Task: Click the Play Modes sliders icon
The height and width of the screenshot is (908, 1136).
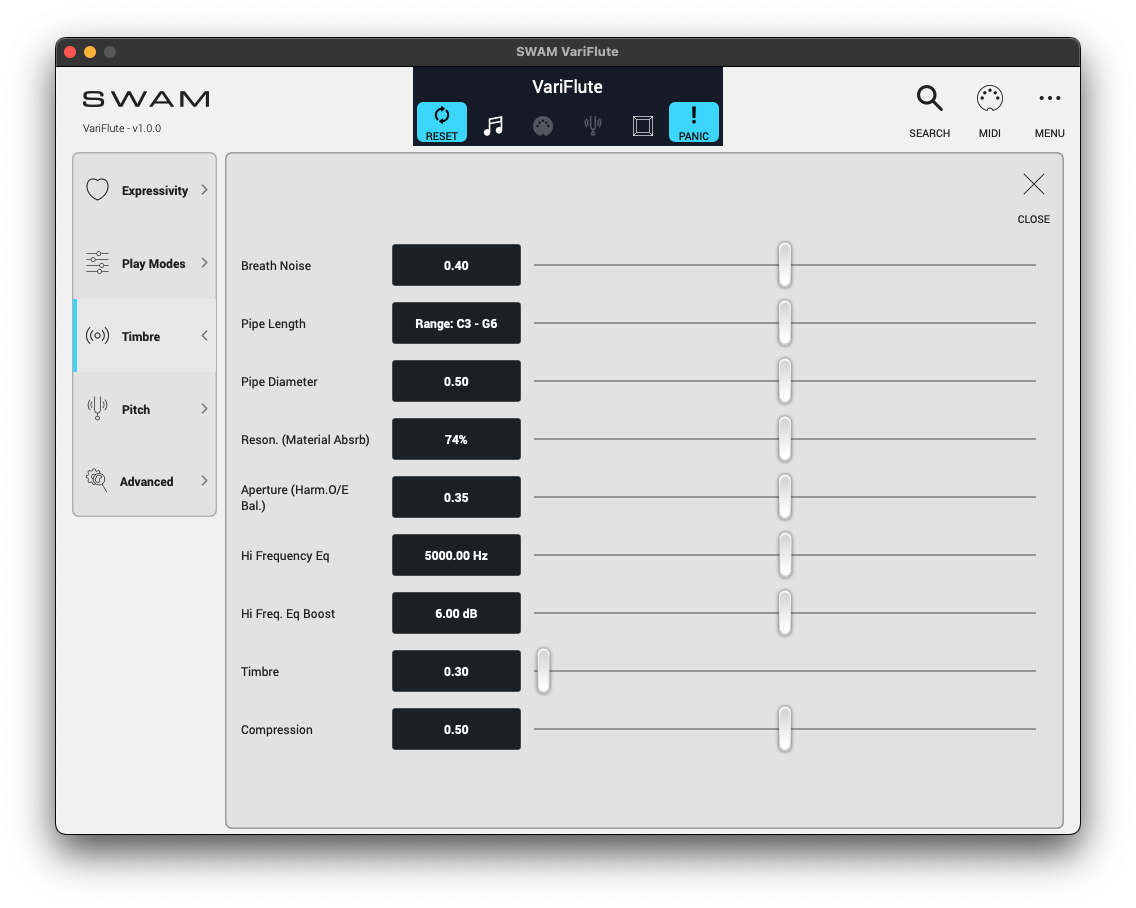Action: (x=97, y=262)
